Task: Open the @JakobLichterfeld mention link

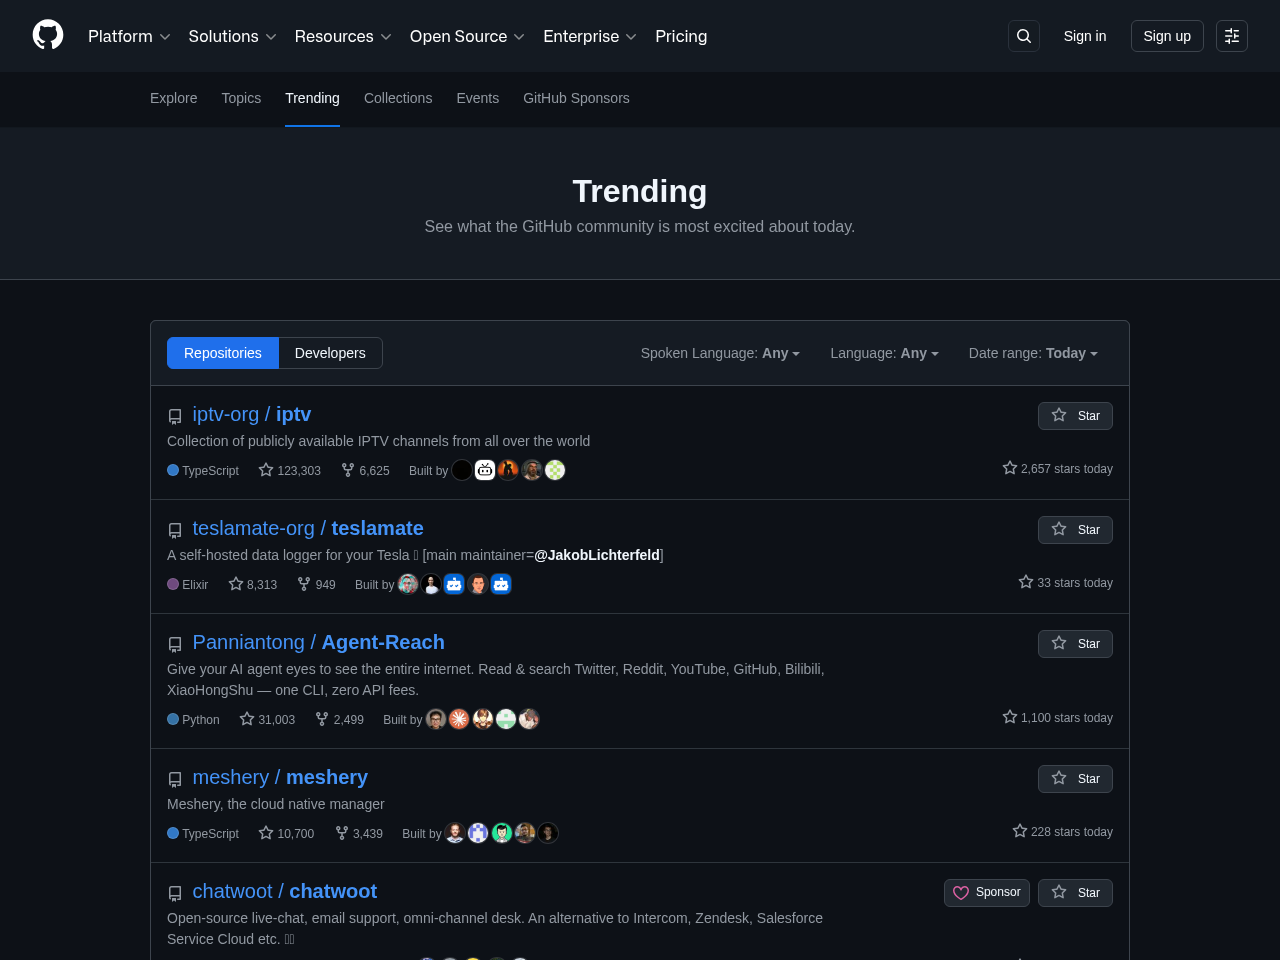Action: (597, 555)
